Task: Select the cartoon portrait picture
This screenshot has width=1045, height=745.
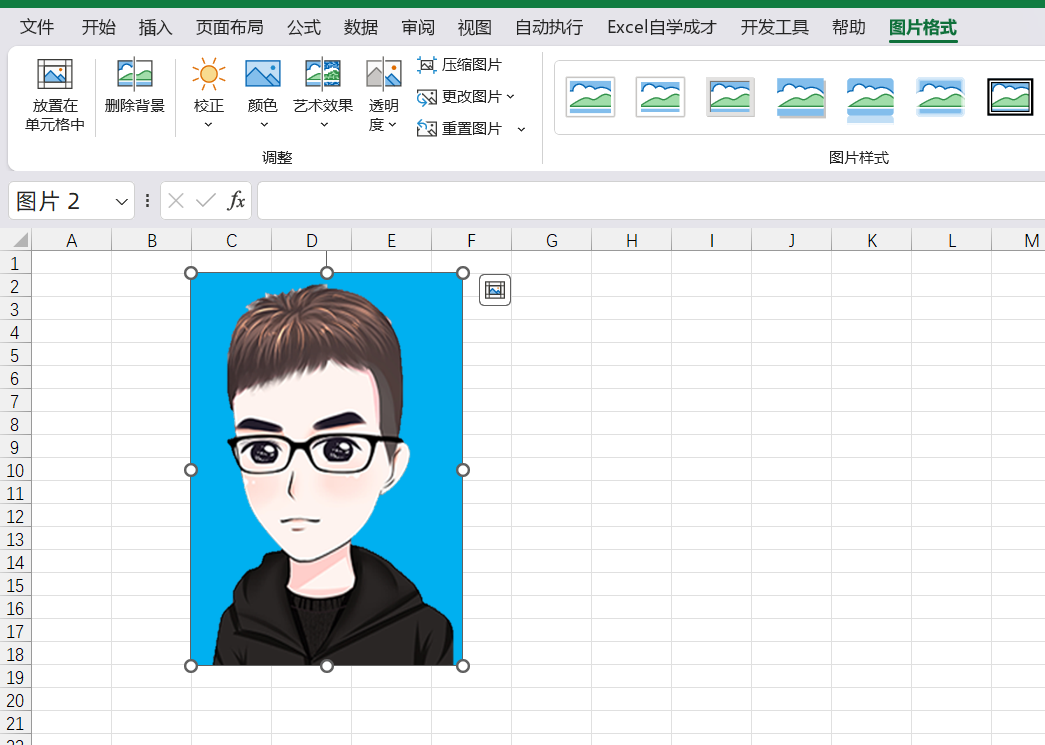Action: 327,469
